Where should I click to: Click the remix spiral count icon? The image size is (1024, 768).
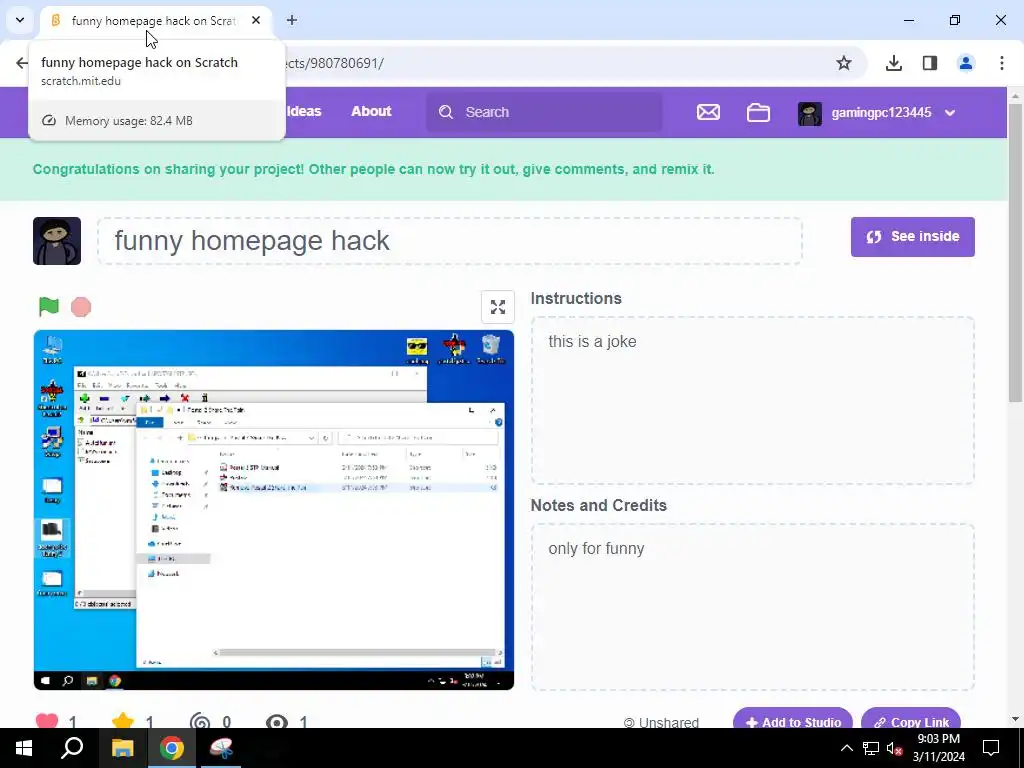[200, 722]
